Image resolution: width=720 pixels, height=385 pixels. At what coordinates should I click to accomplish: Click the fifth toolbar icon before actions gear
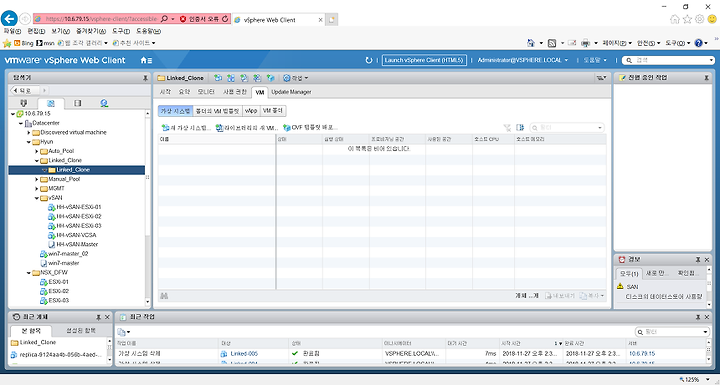tap(271, 78)
